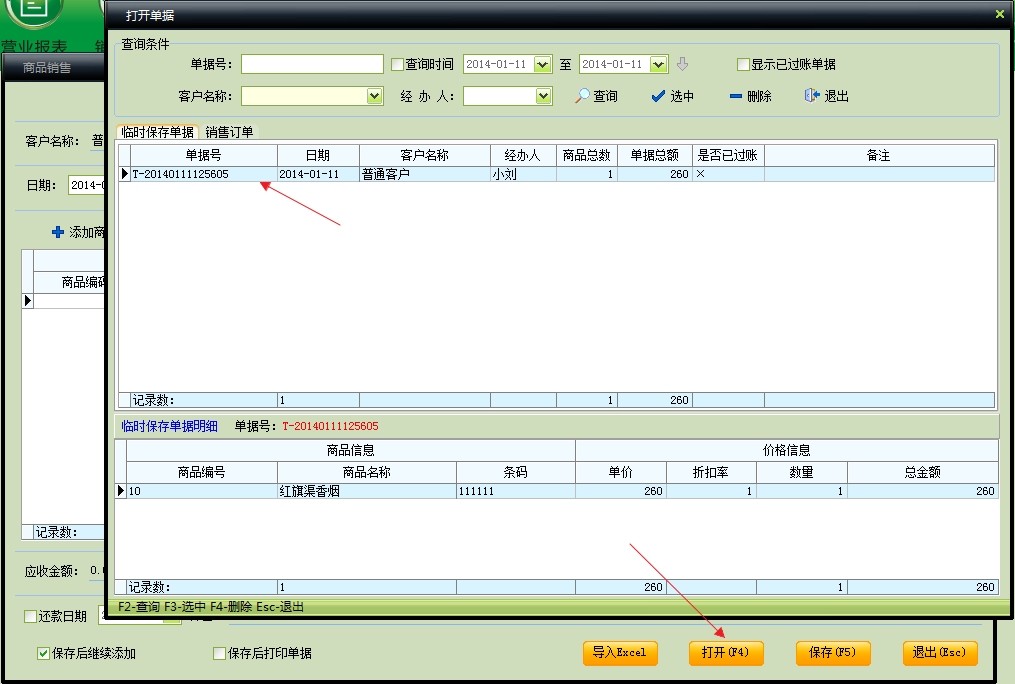Check the 保存后打印单据 checkbox
1015x684 pixels.
click(219, 653)
